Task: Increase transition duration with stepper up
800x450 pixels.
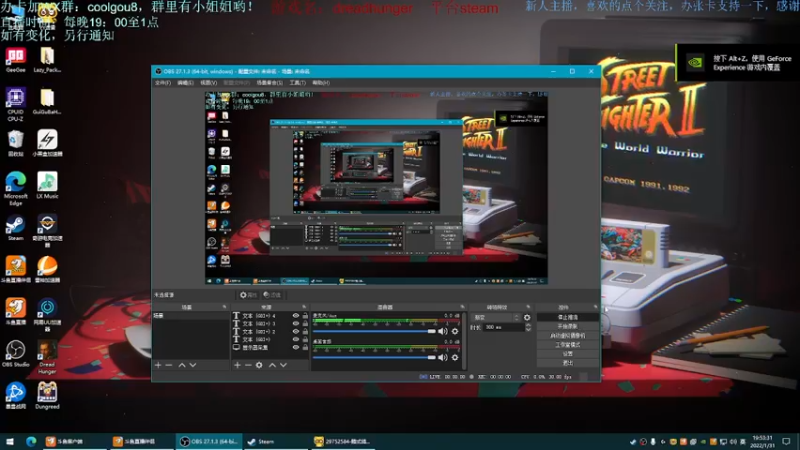Action: point(528,326)
